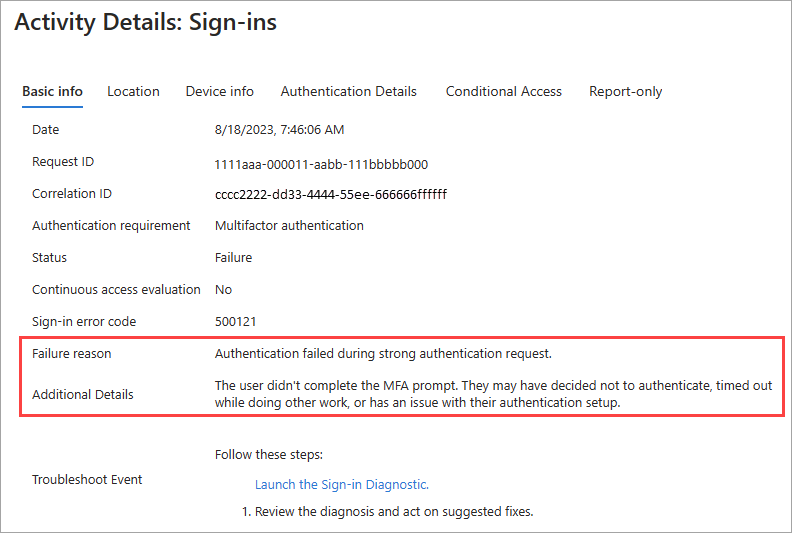The image size is (792, 533).
Task: Click the Review the diagnosis step text
Action: [x=394, y=512]
